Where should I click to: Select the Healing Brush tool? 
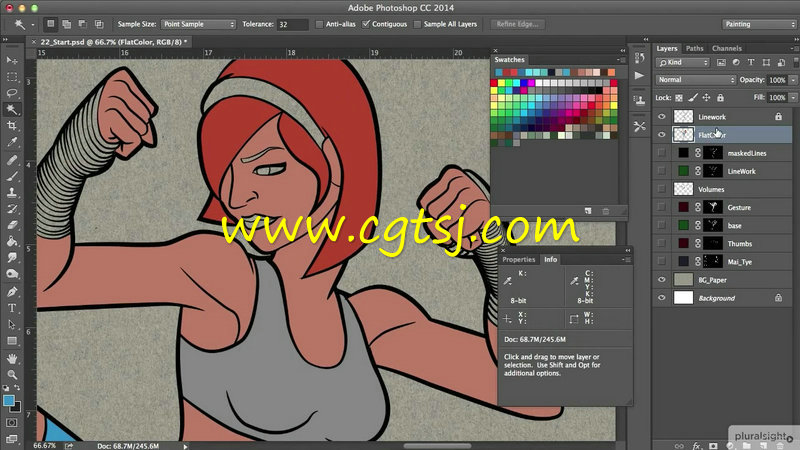[12, 160]
